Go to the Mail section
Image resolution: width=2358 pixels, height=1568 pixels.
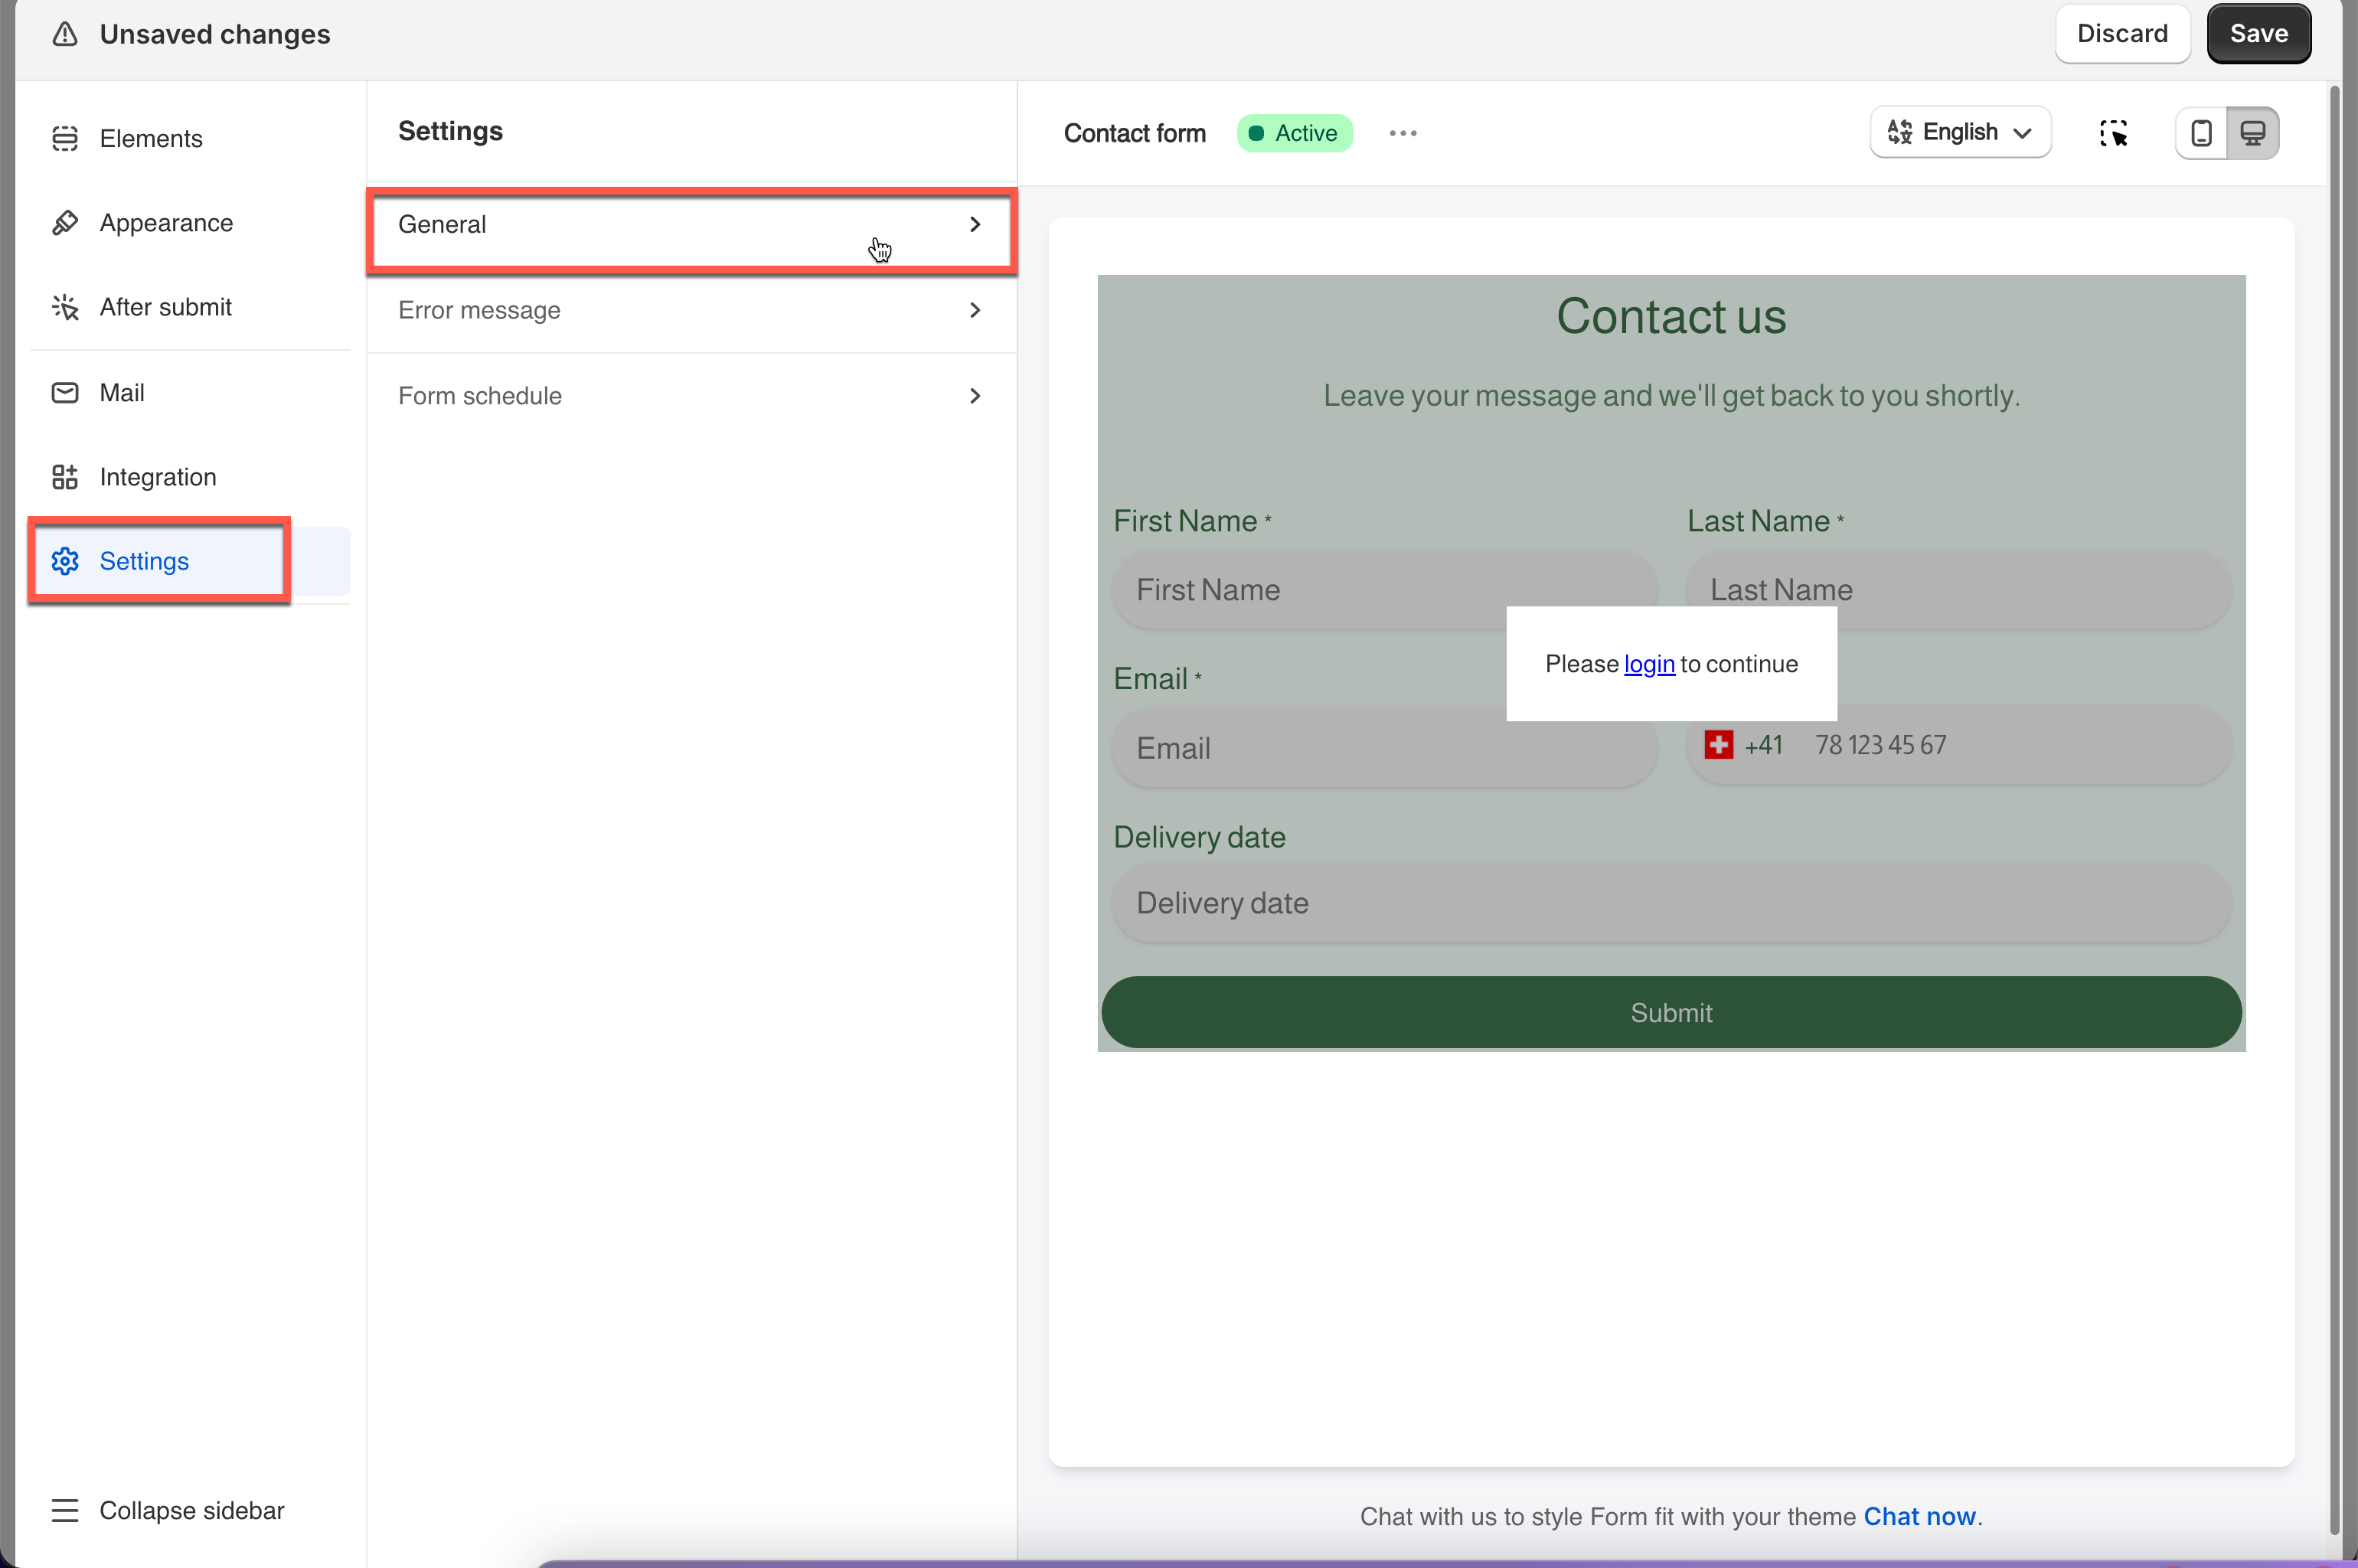click(x=121, y=392)
